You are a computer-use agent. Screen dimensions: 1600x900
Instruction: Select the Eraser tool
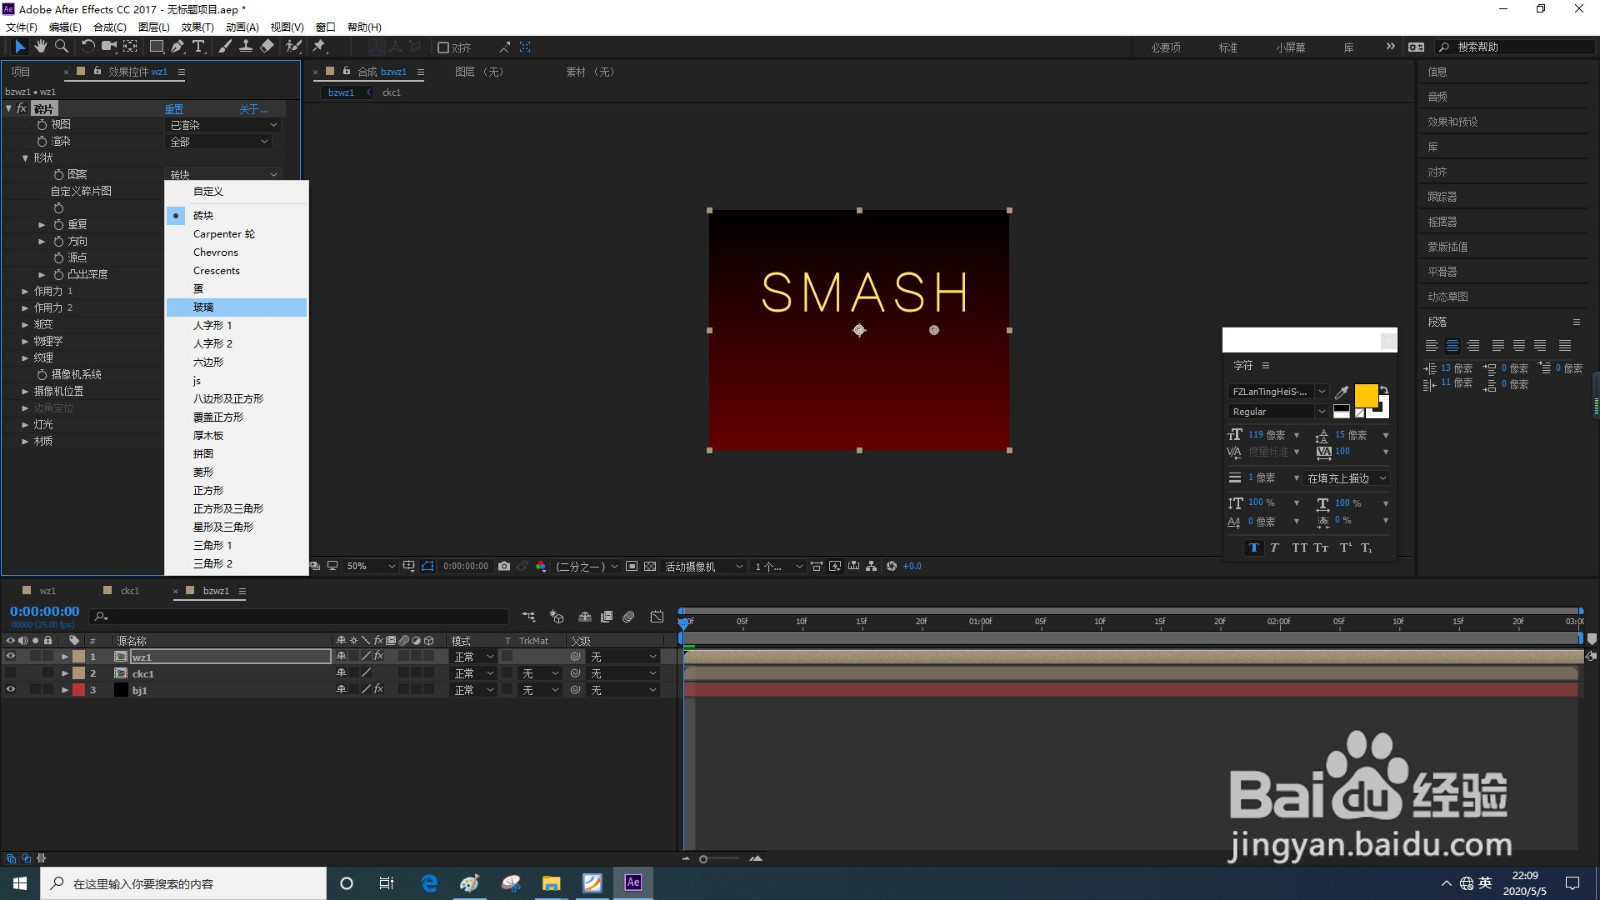[267, 46]
